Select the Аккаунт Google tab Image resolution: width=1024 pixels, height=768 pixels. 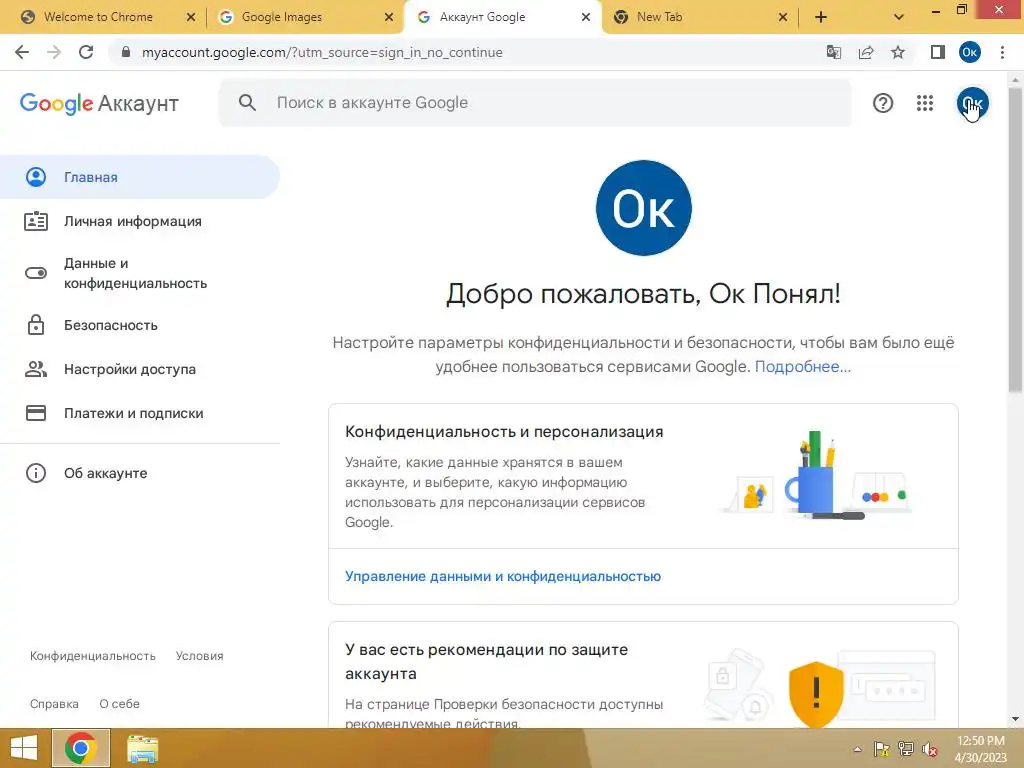point(482,17)
